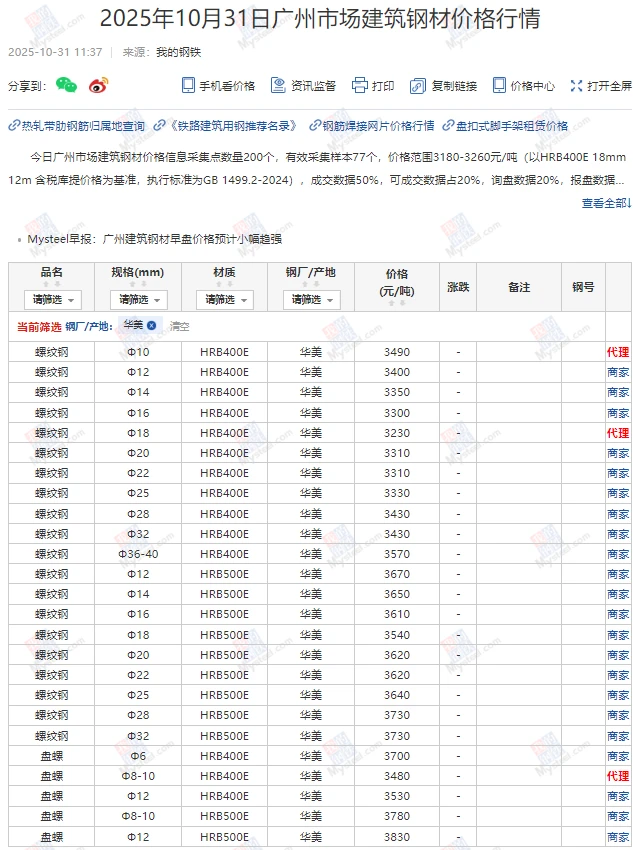633x850 pixels.
Task: Click the 打开全屏 expand icon
Action: click(576, 86)
